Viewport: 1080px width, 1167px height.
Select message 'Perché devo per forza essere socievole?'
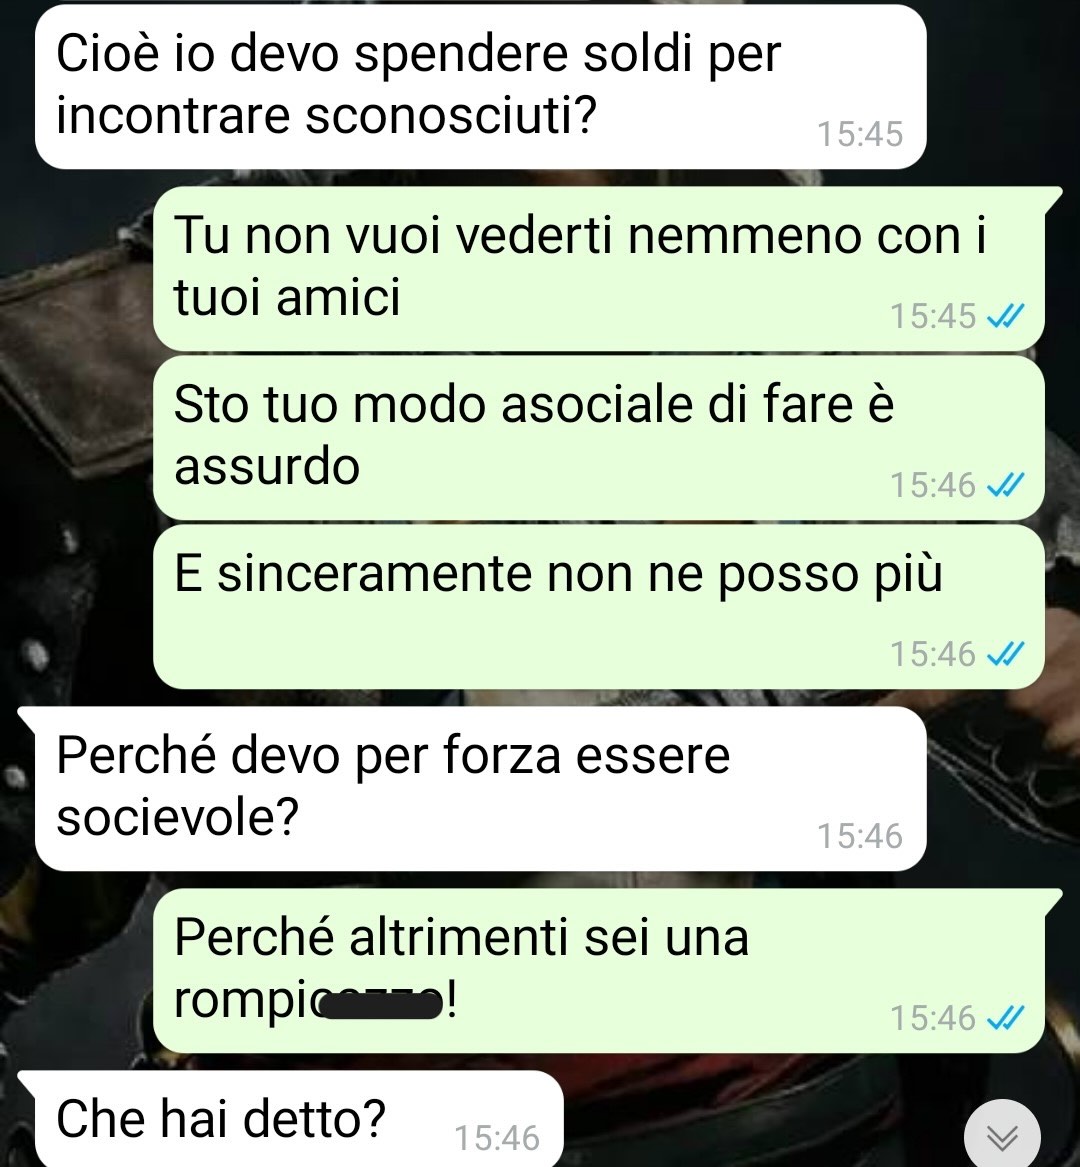click(481, 788)
